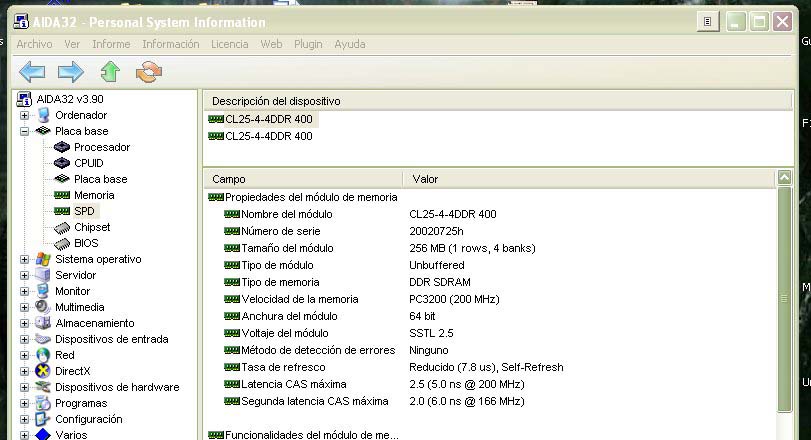Expand the Dispositivos de entrada node
The height and width of the screenshot is (440, 811).
[x=24, y=339]
